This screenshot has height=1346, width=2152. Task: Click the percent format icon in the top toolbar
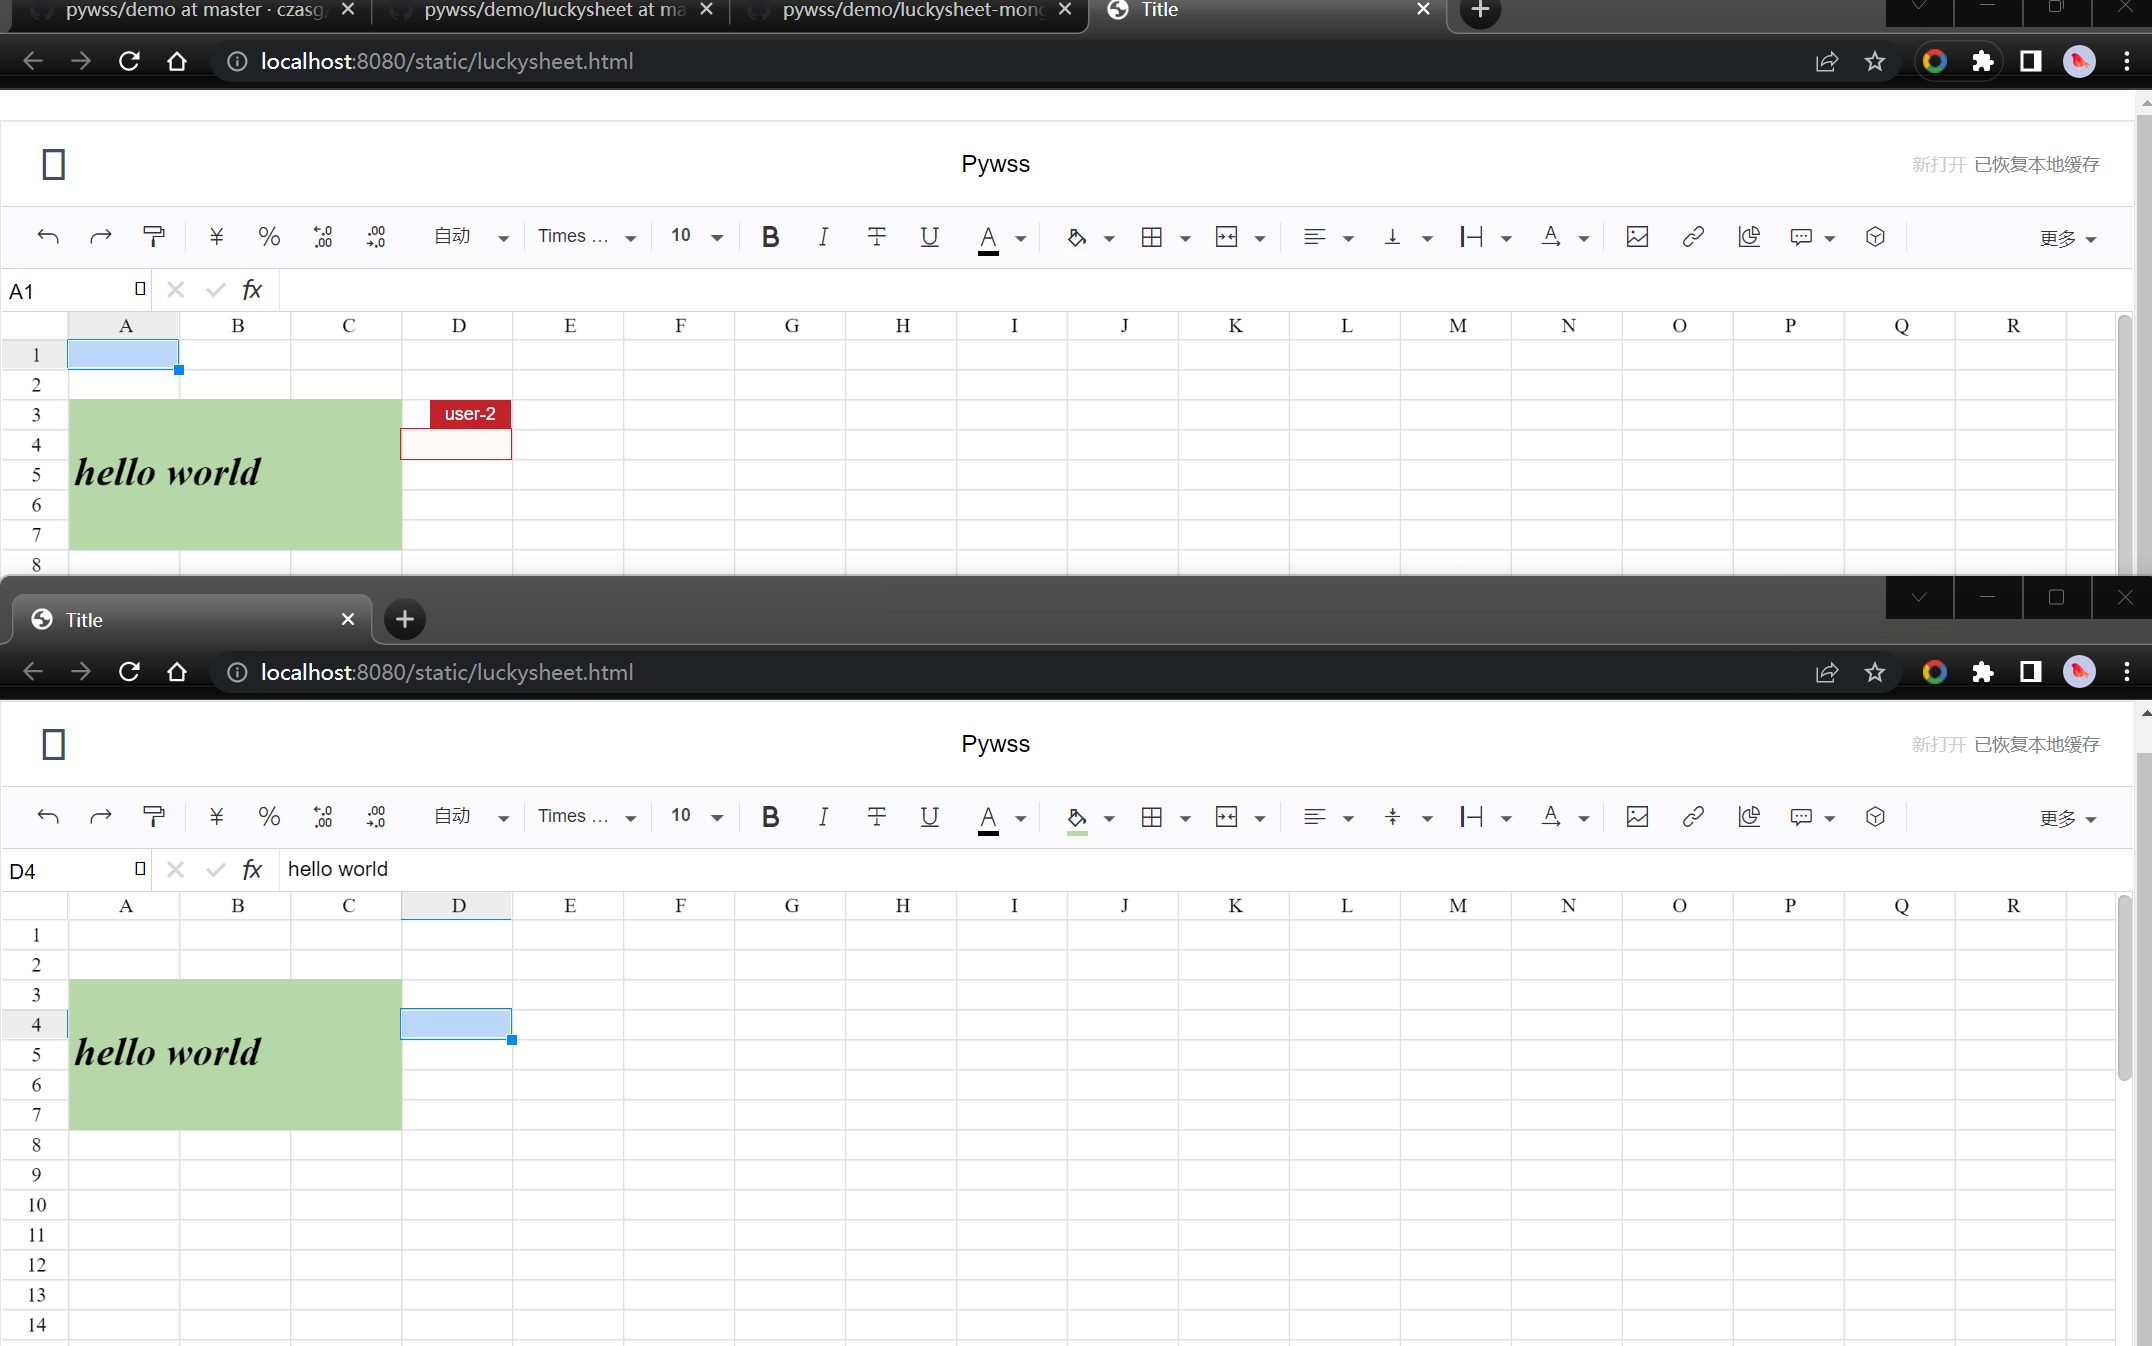pyautogui.click(x=269, y=237)
